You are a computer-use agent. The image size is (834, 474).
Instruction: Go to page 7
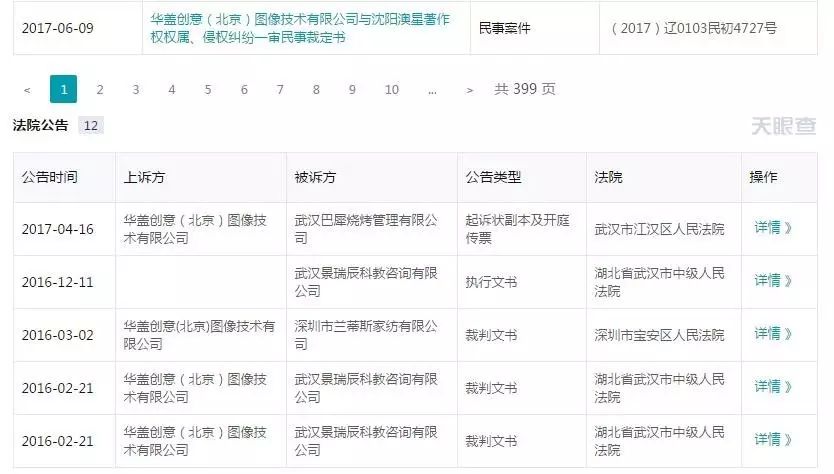[280, 89]
